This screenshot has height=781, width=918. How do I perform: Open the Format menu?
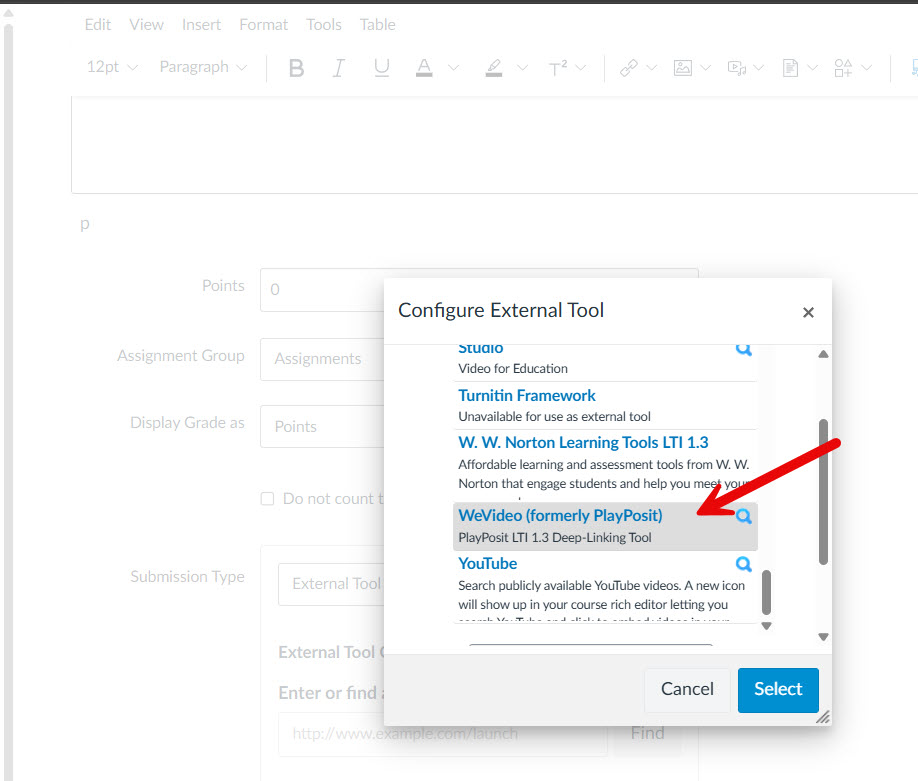click(263, 24)
